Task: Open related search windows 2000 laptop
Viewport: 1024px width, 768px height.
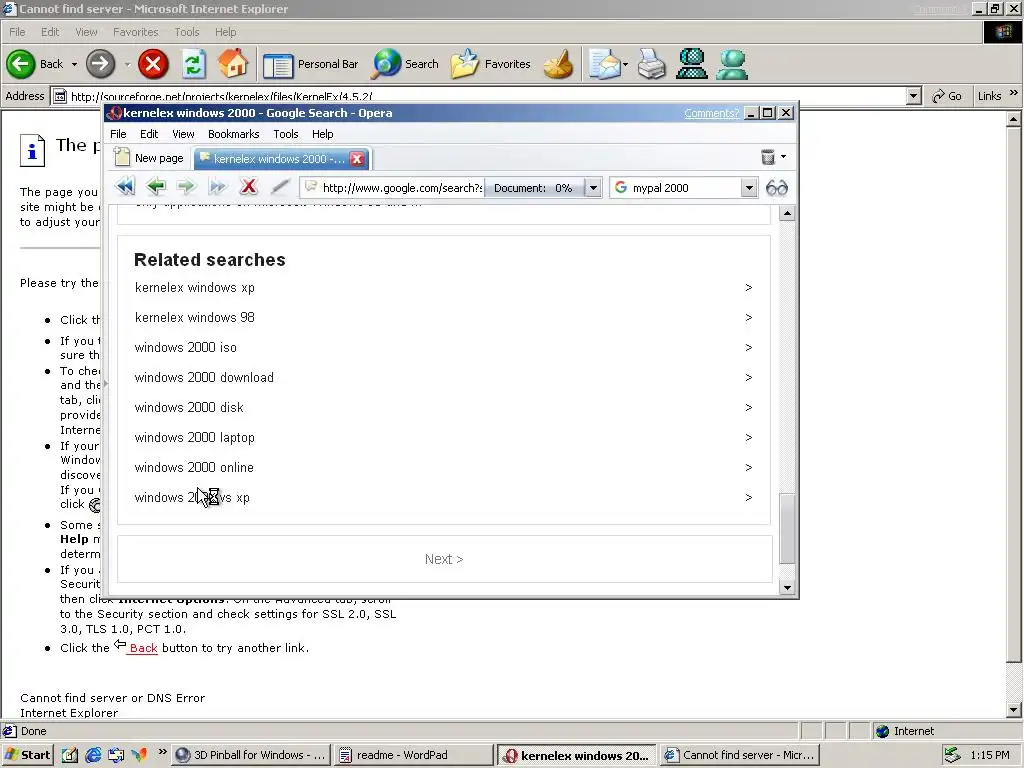Action: point(195,438)
